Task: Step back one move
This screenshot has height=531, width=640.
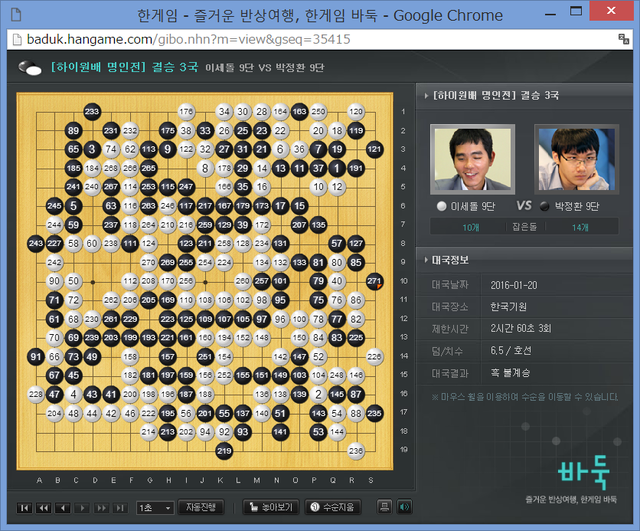Action: click(63, 508)
